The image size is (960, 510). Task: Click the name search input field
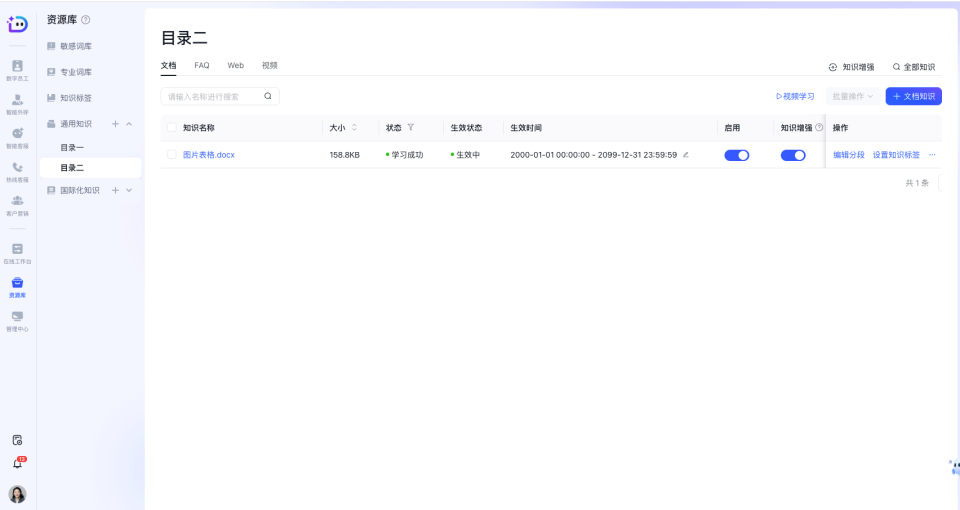pyautogui.click(x=212, y=96)
